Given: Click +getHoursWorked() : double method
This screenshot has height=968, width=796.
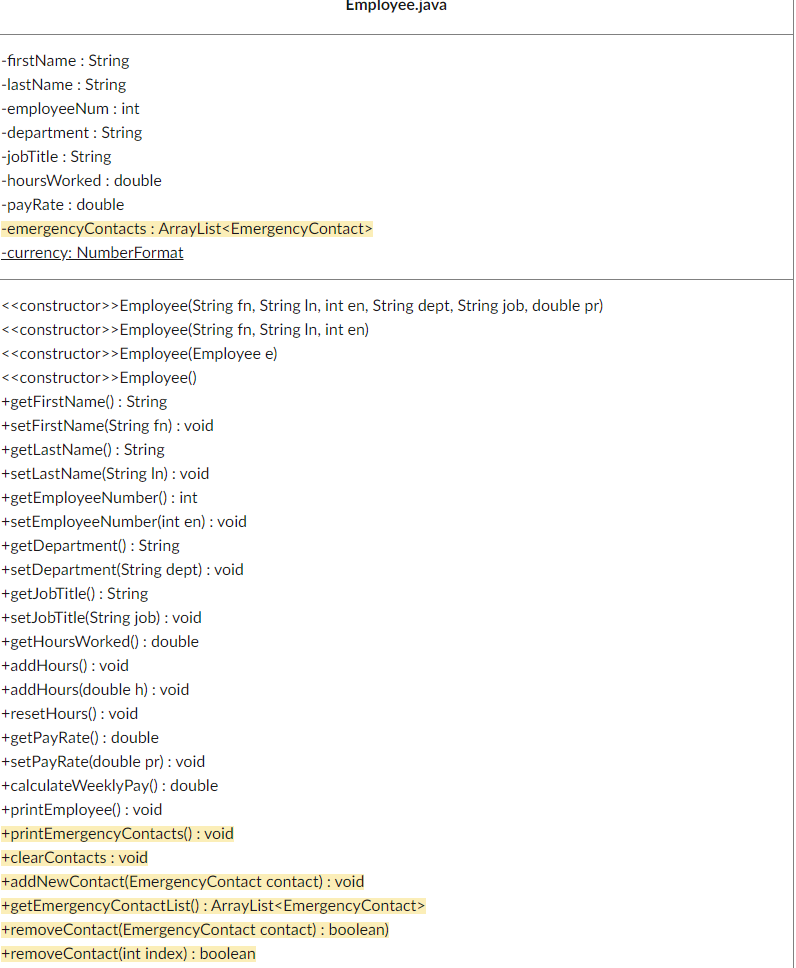Looking at the screenshot, I should tap(100, 643).
